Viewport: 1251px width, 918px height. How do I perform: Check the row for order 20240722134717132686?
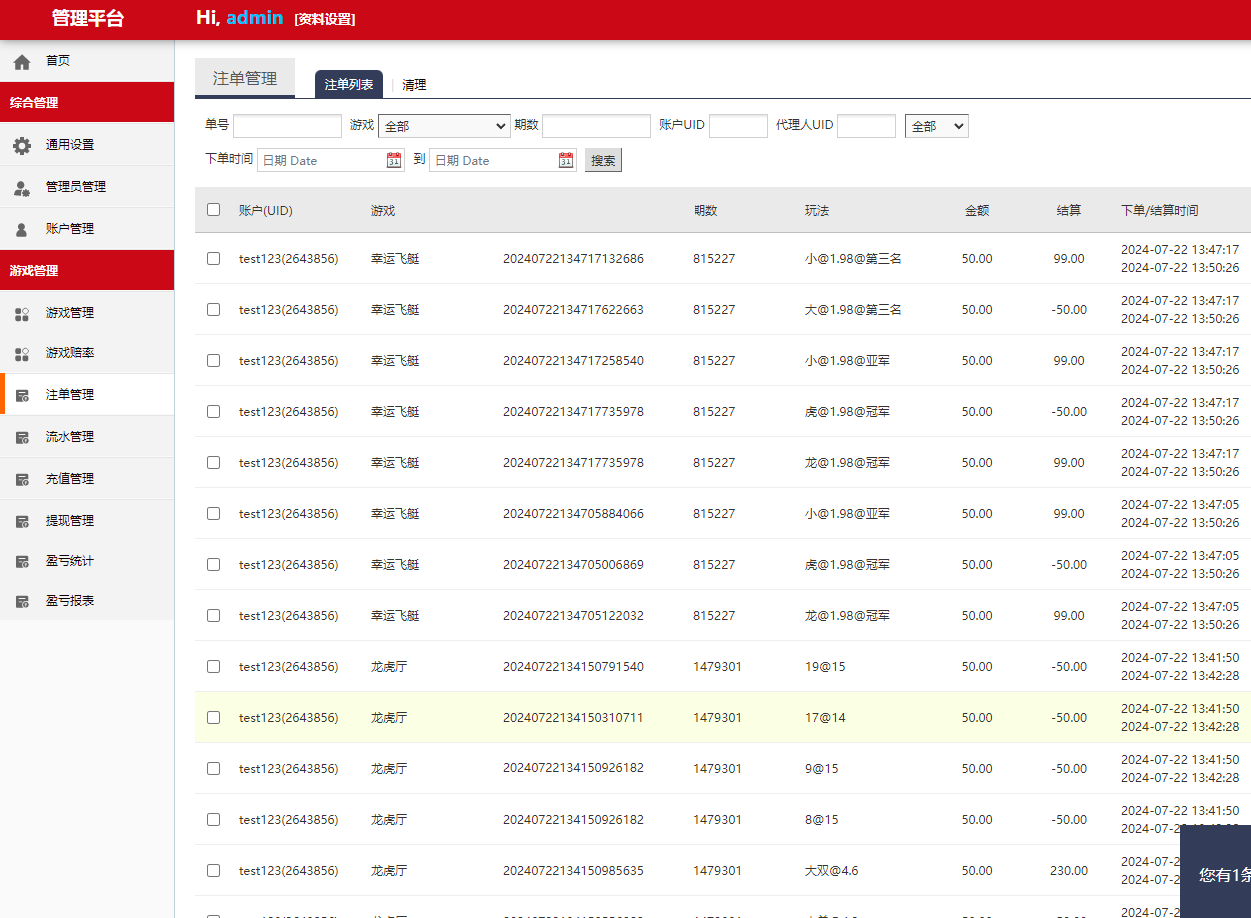[x=213, y=258]
